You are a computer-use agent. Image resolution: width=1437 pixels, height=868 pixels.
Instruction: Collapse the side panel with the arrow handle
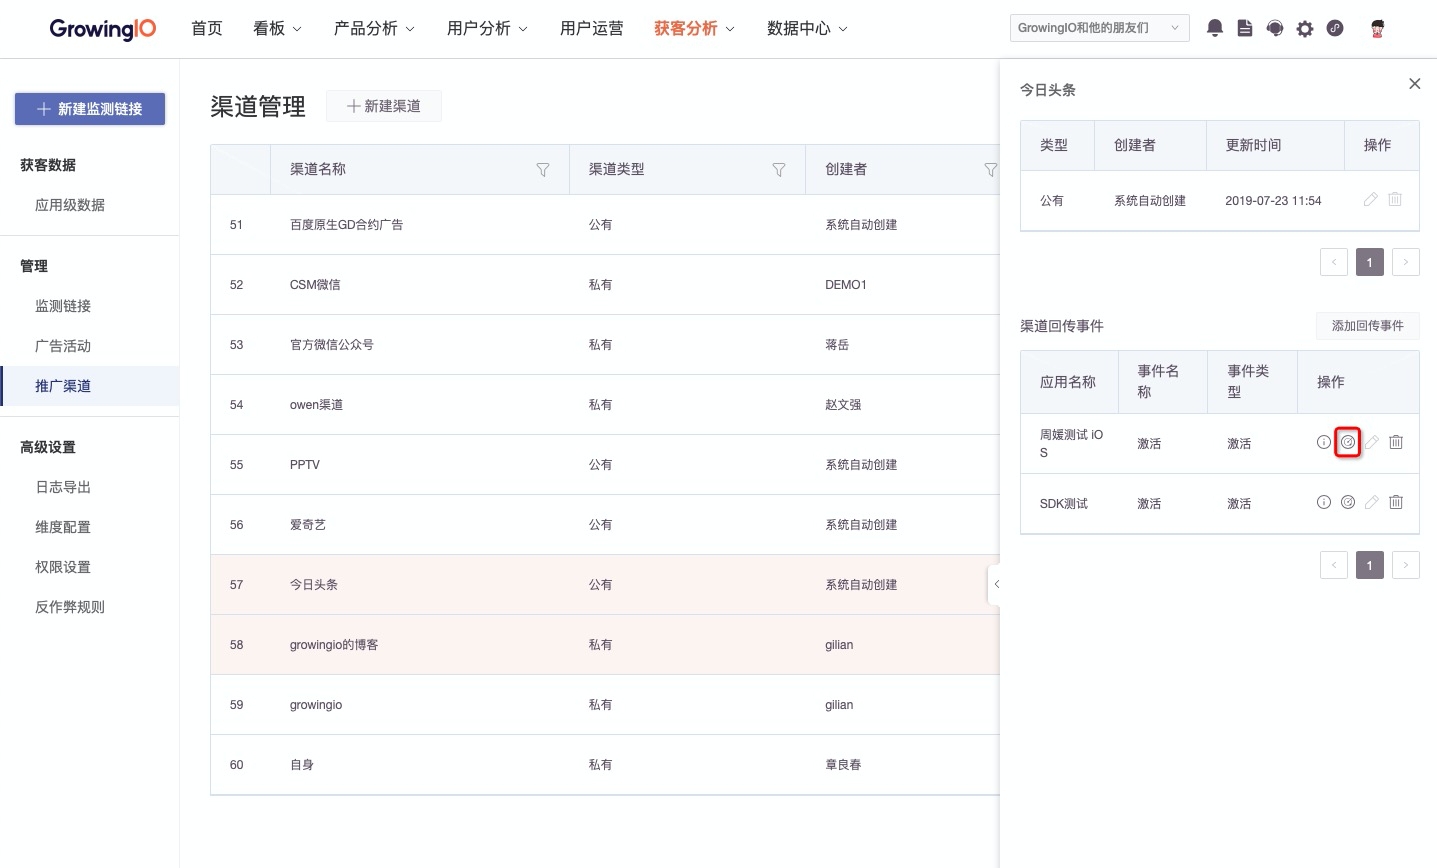click(995, 585)
